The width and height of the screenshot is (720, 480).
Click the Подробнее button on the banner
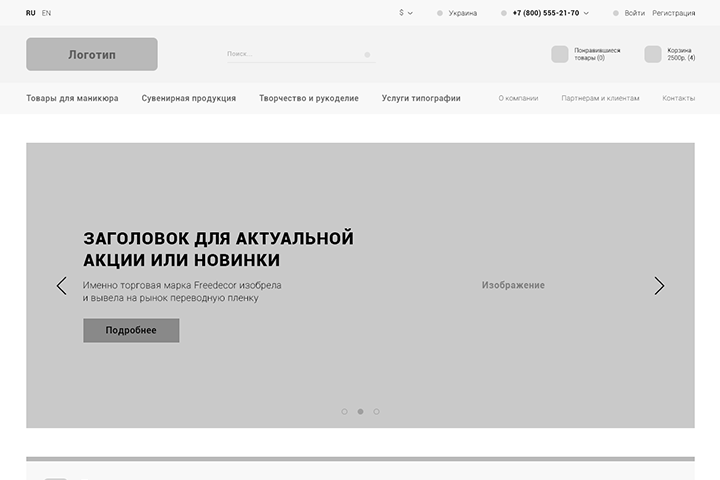131,330
